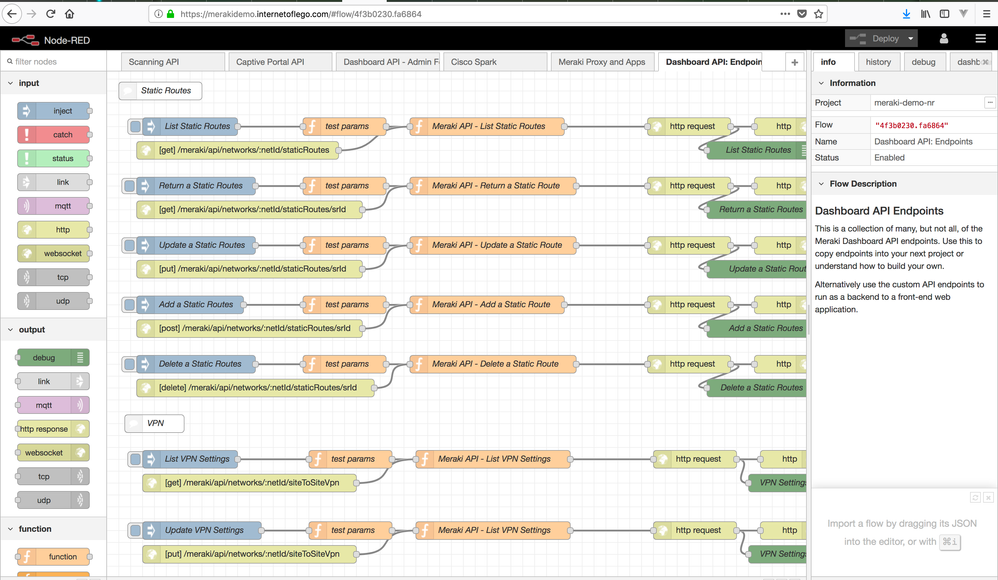Select the inject node in palette
Image resolution: width=998 pixels, height=580 pixels.
click(x=53, y=111)
